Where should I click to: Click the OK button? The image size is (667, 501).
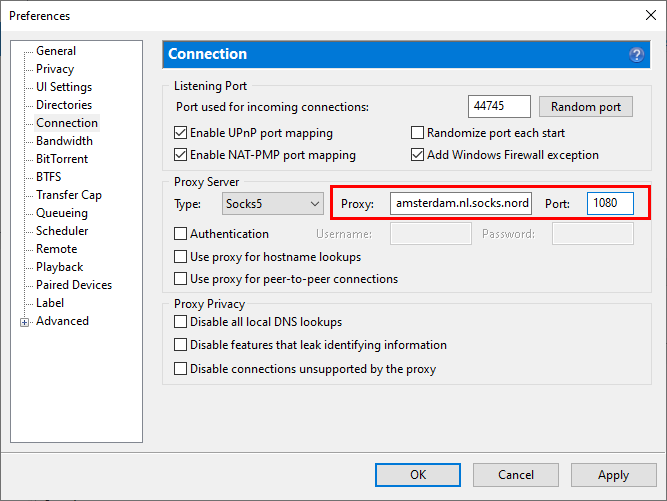pyautogui.click(x=418, y=475)
